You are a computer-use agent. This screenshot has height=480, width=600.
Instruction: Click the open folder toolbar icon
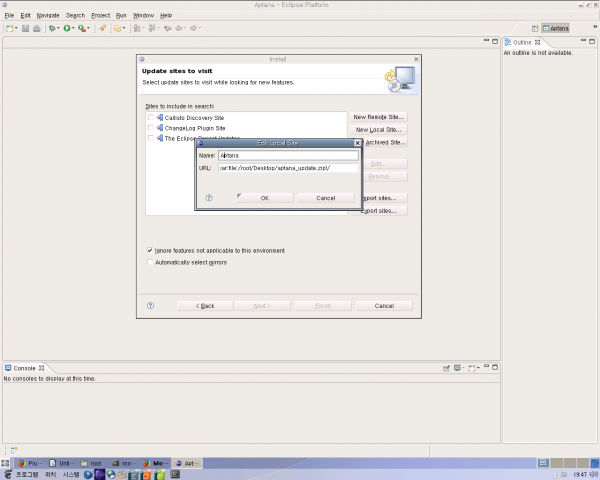click(117, 28)
